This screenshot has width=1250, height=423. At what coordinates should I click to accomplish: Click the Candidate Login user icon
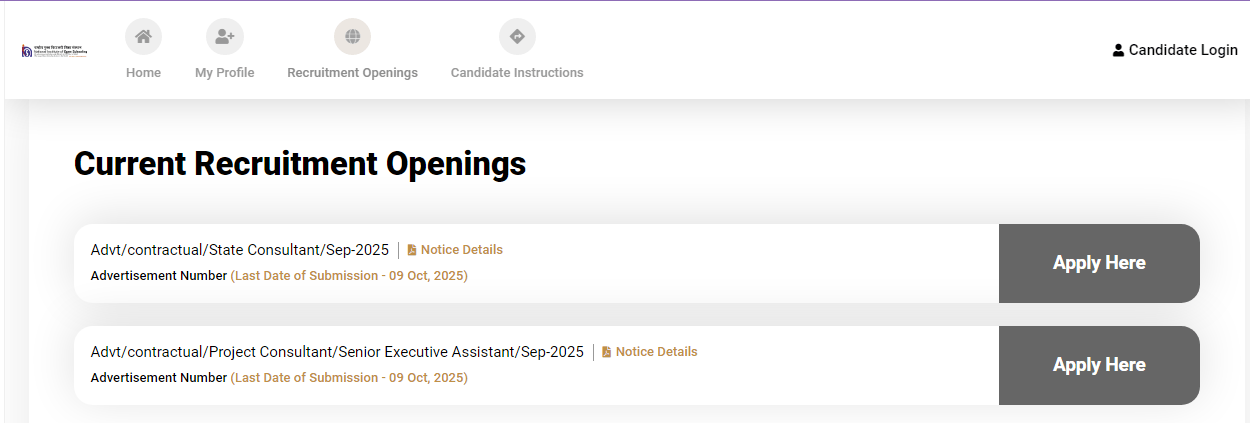(1118, 50)
